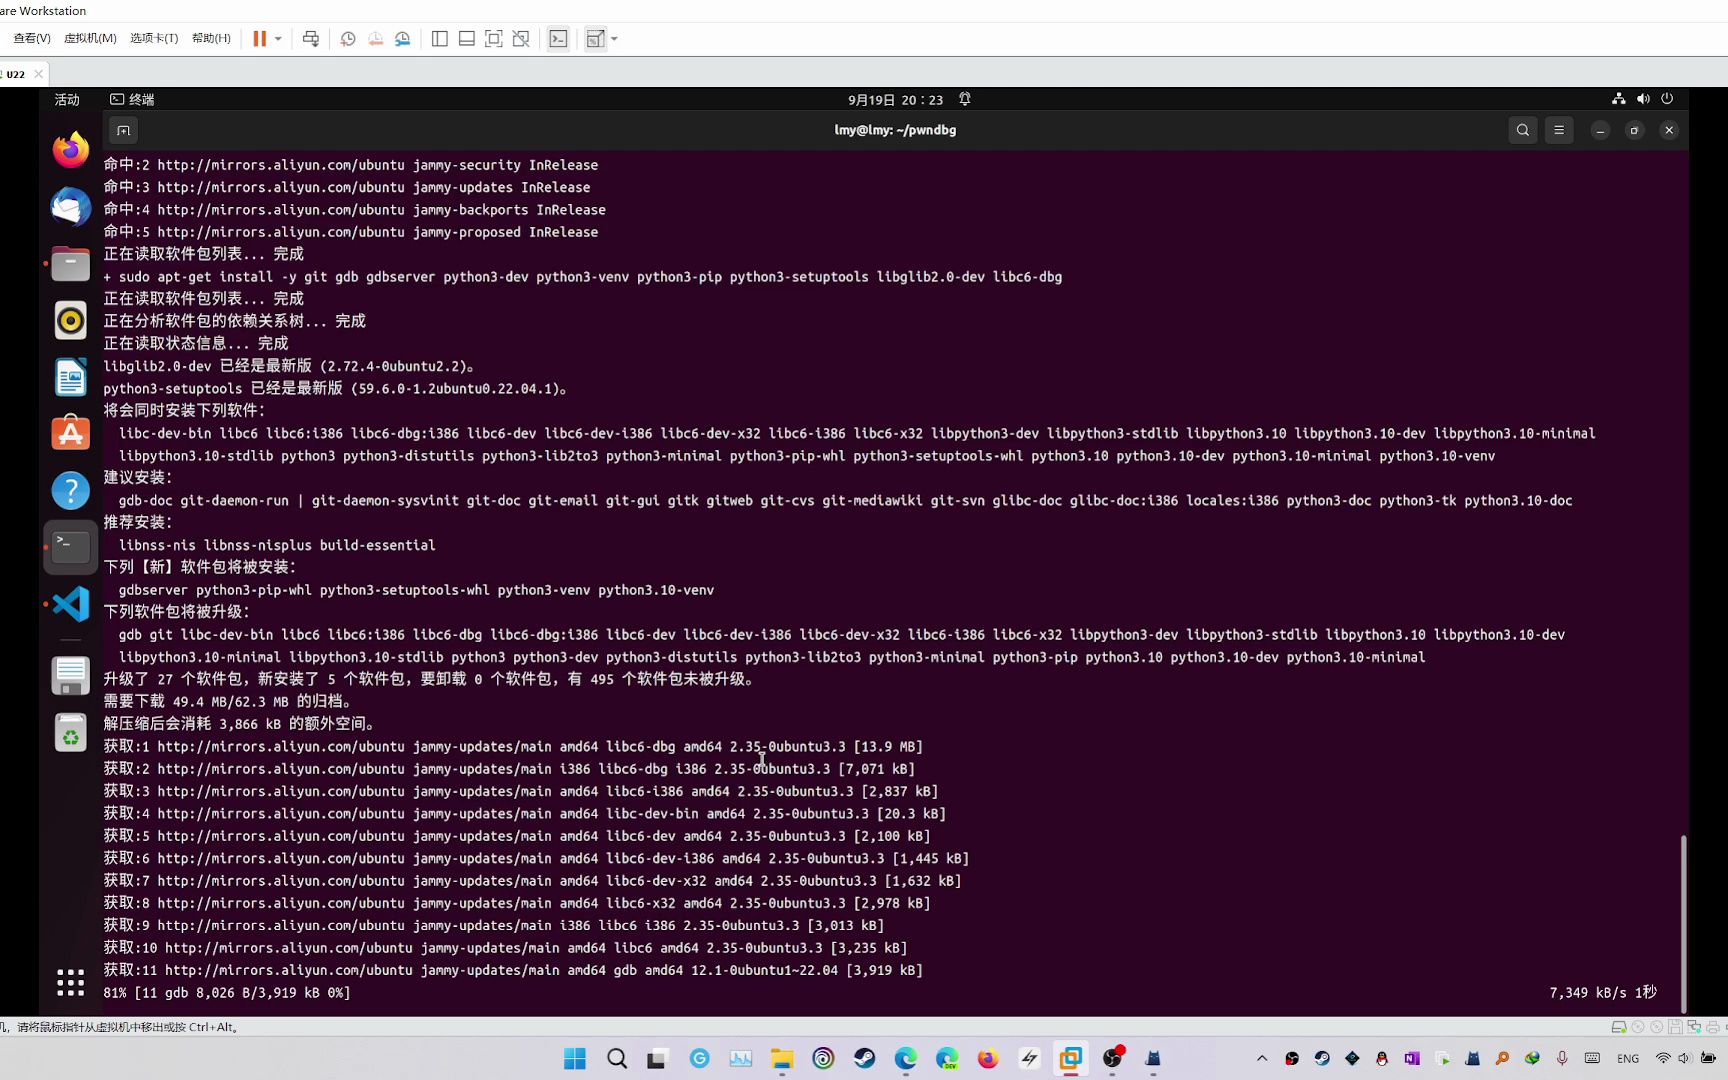Launch Firefox from the Ubuntu dock

coord(70,150)
